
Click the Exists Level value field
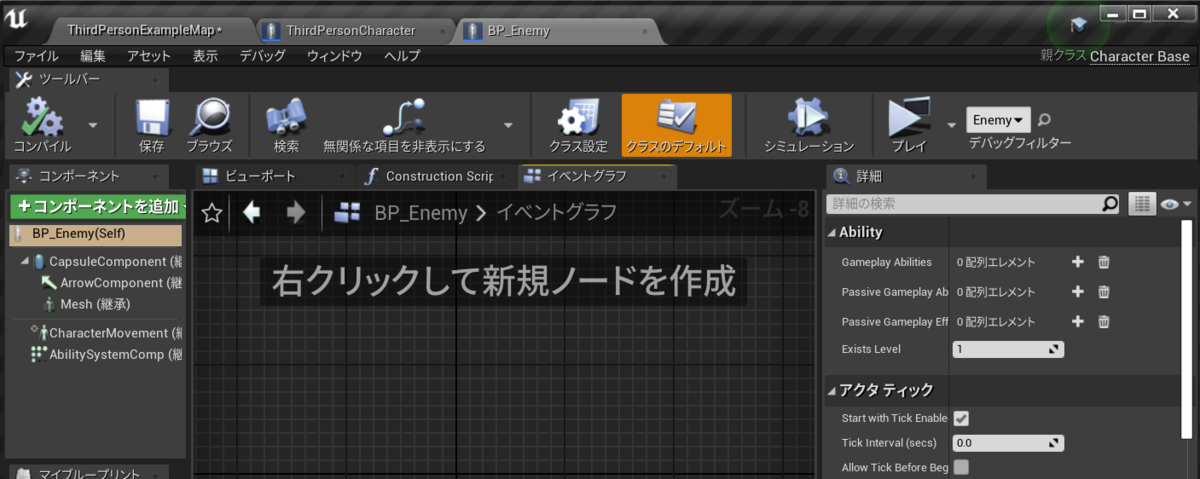[x=1008, y=350]
